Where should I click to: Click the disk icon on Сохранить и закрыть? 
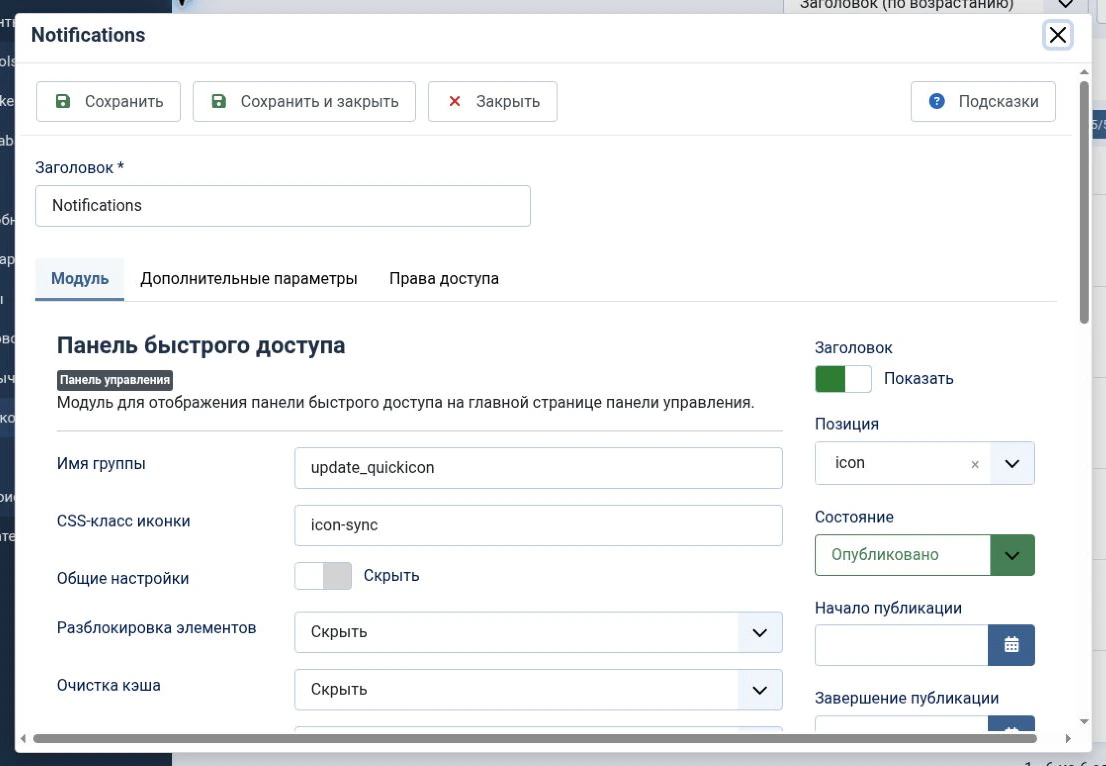[x=219, y=101]
